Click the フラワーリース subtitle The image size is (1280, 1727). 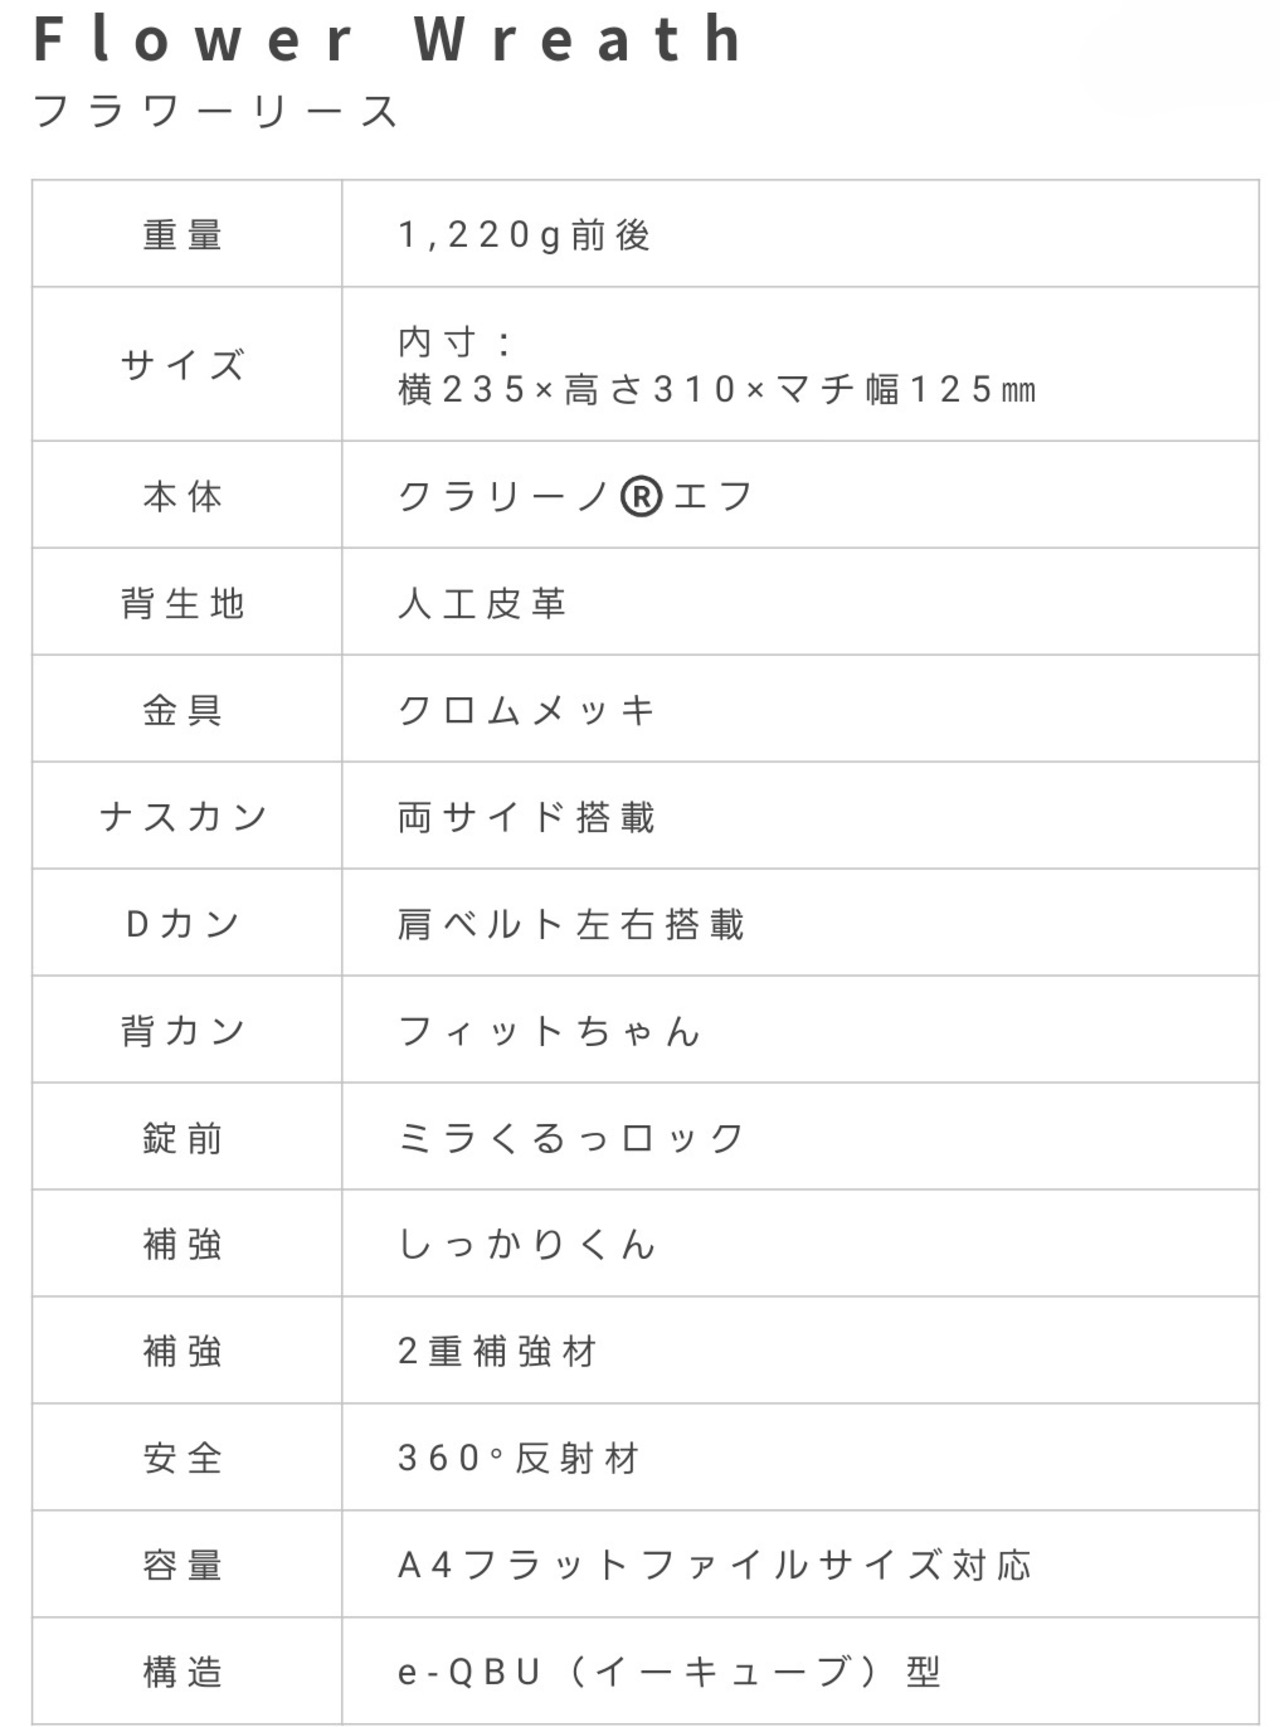tap(216, 111)
